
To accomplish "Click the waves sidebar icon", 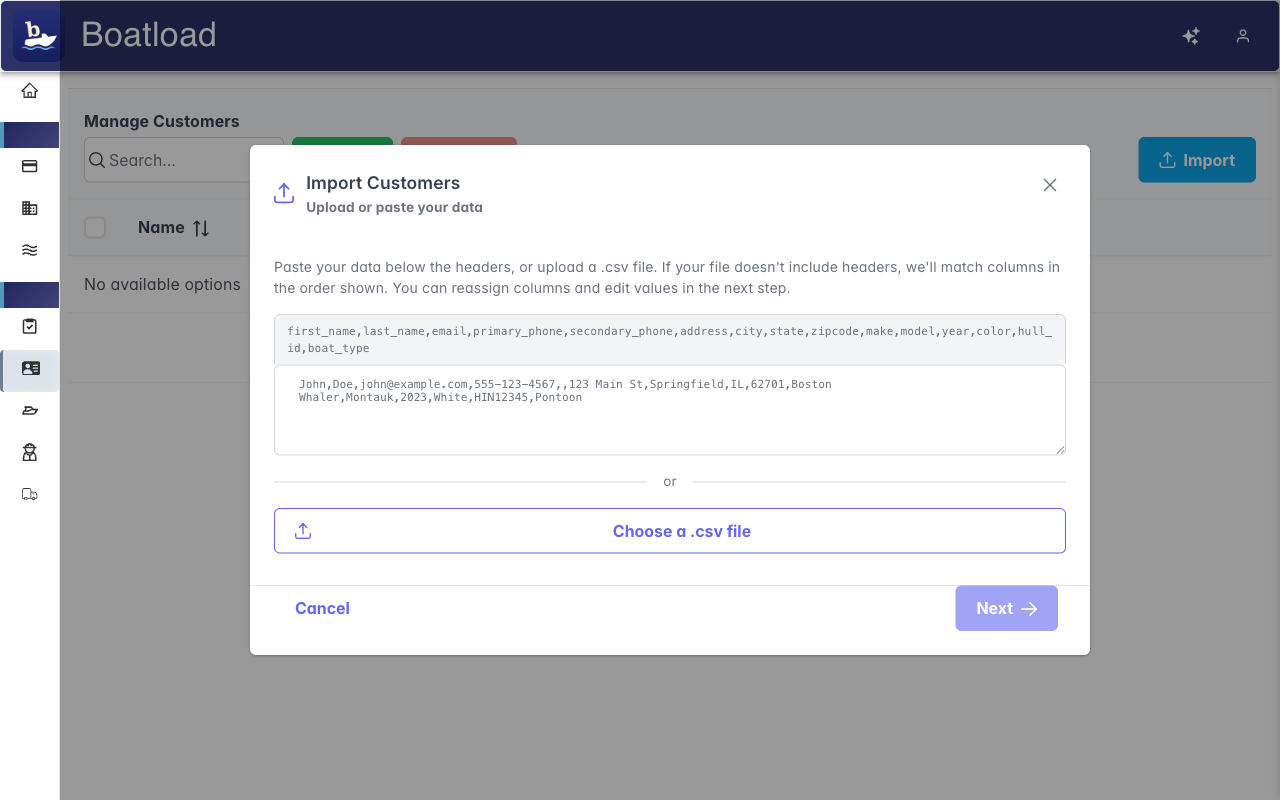I will tap(30, 250).
